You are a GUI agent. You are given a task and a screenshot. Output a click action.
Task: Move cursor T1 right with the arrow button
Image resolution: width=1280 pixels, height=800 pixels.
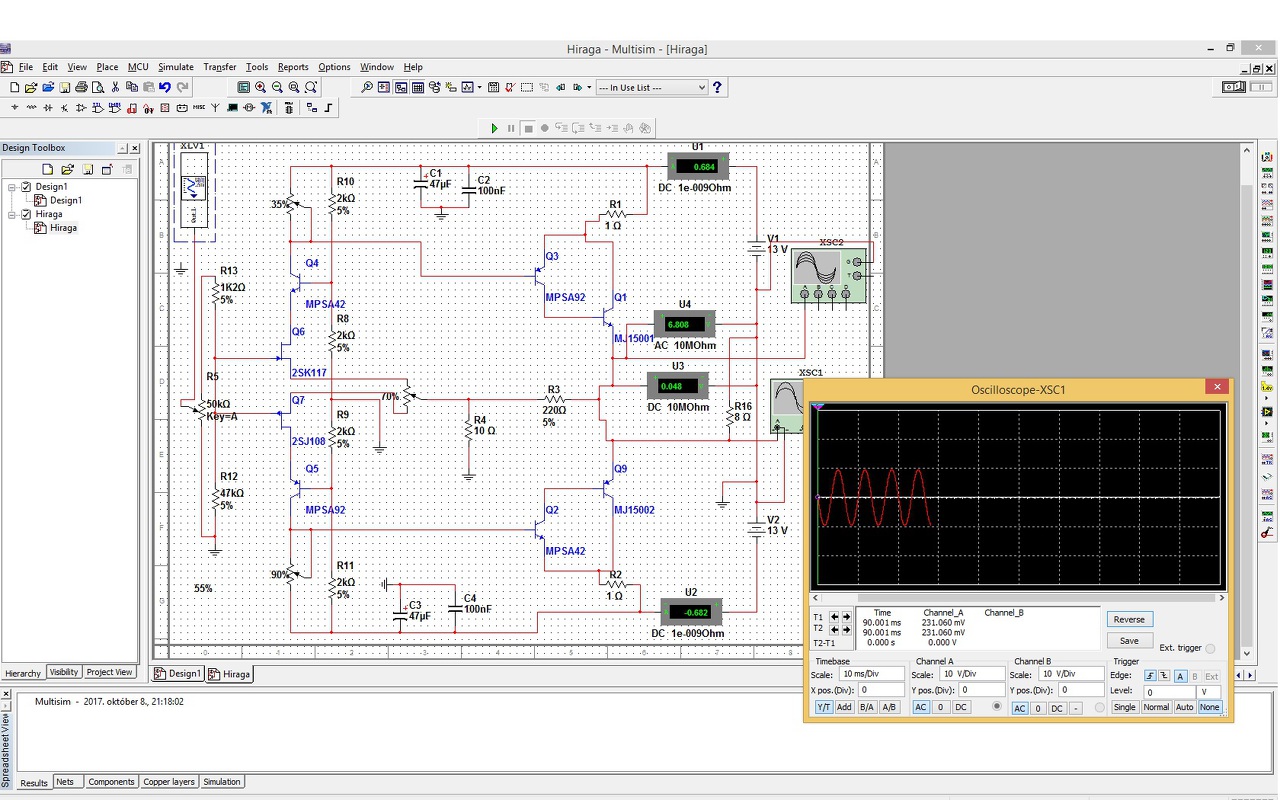[847, 617]
